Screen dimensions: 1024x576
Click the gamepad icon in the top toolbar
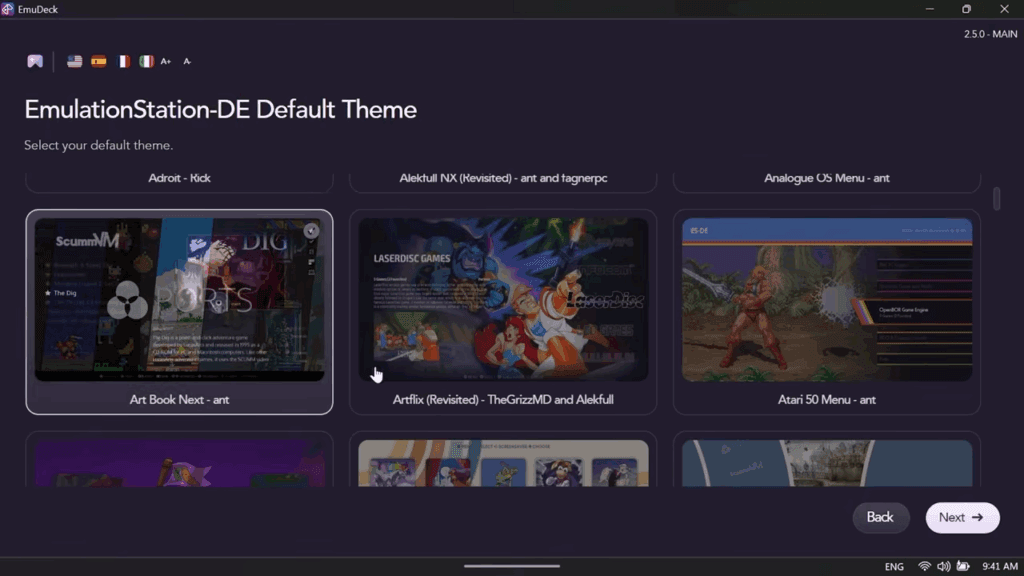coord(35,61)
